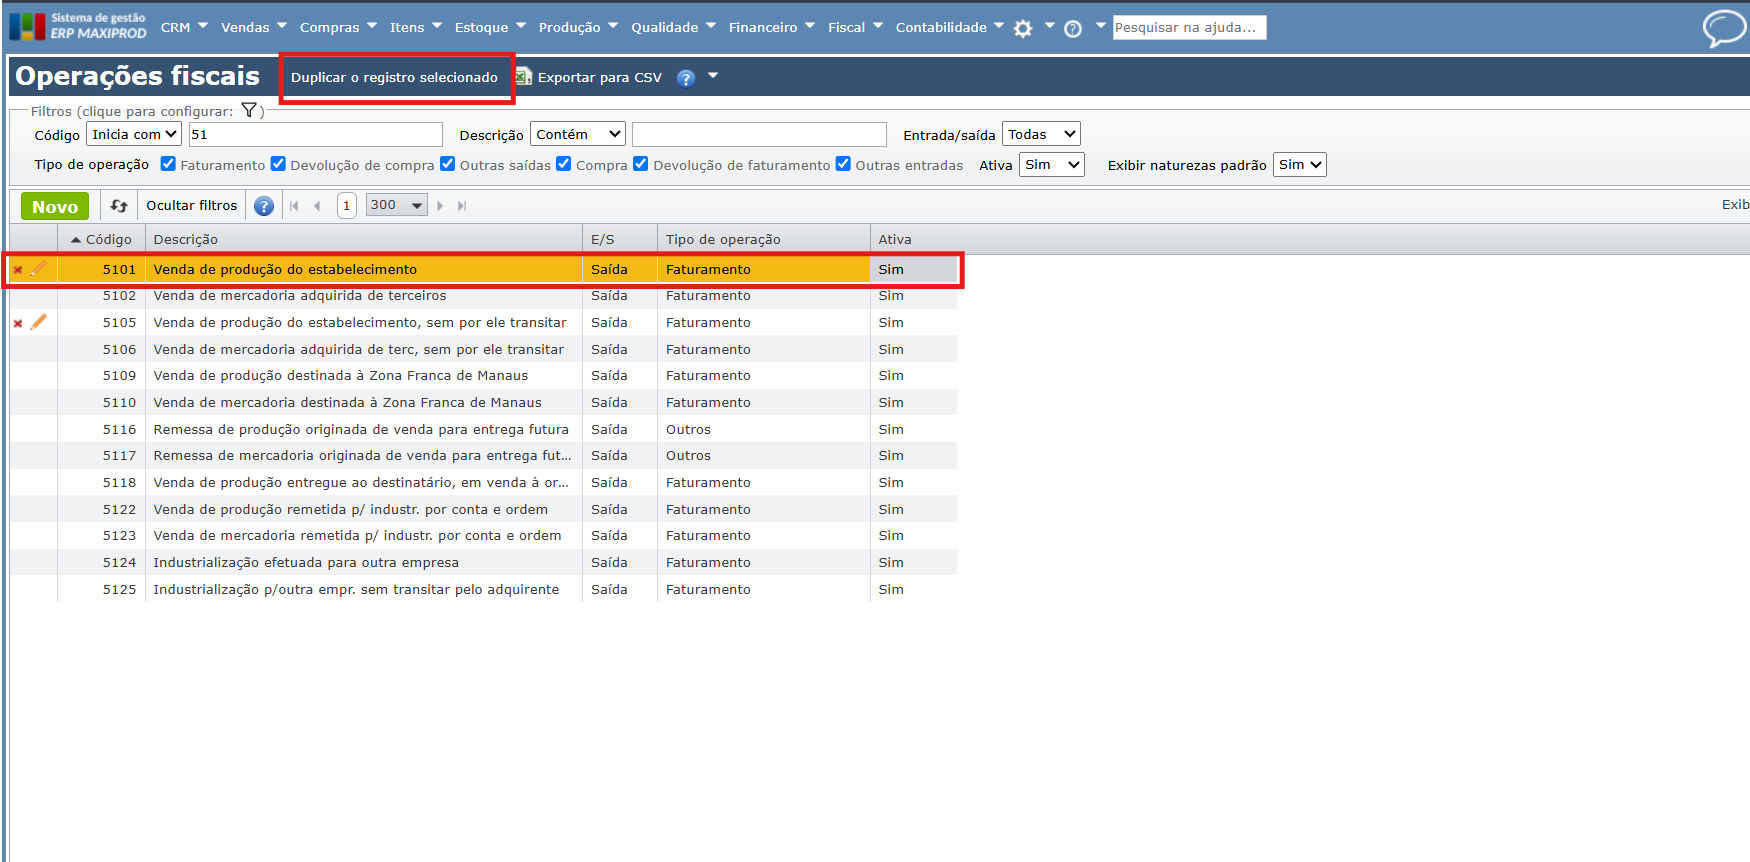1750x862 pixels.
Task: Click 'Outros' in row 5117
Action: coord(689,456)
